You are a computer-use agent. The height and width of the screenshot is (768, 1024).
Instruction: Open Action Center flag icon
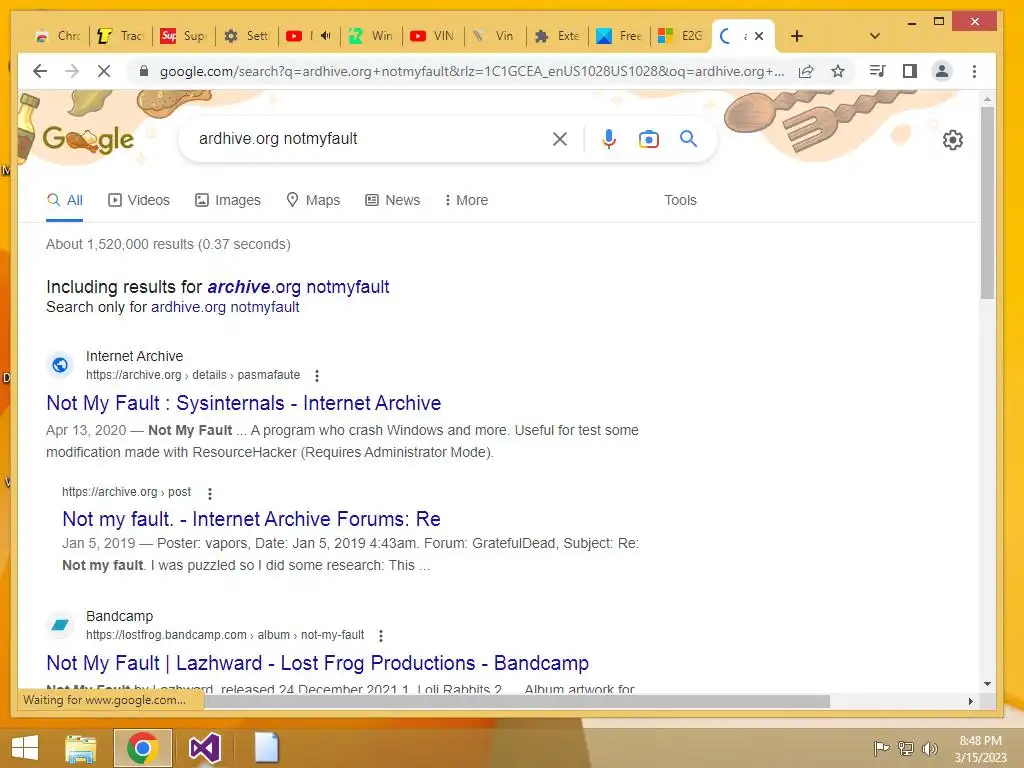click(881, 748)
